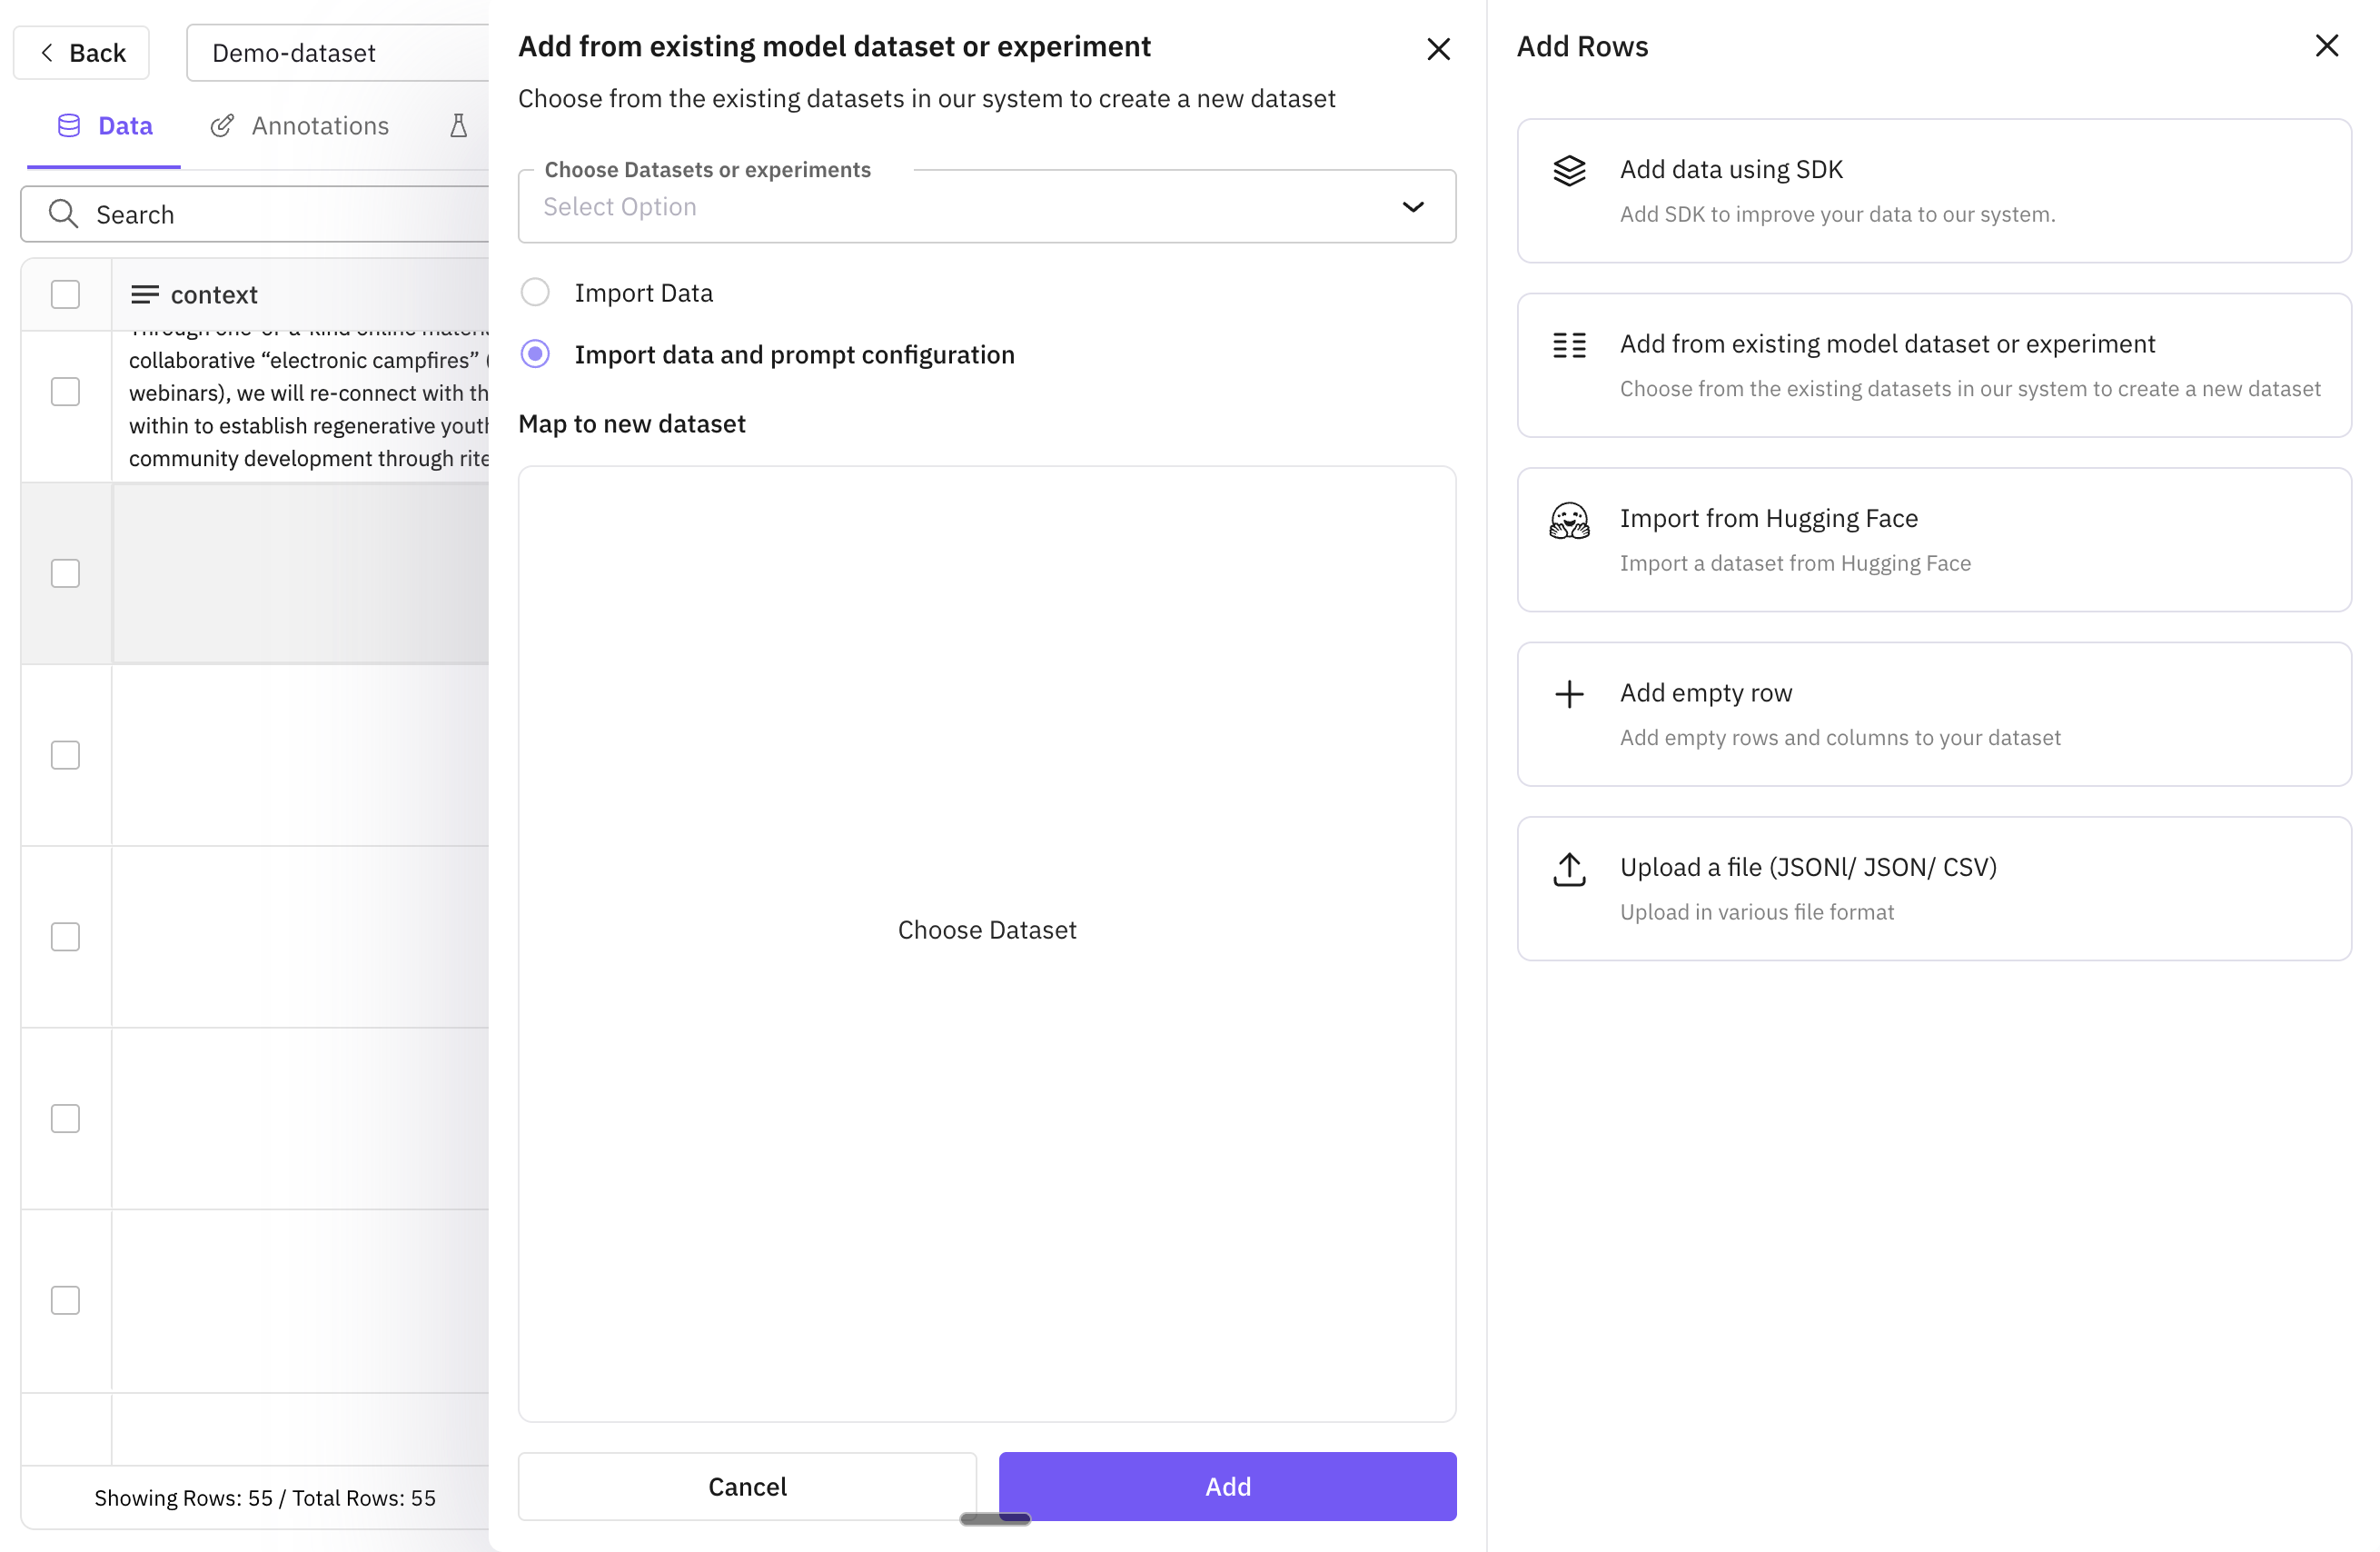Screen dimensions: 2380x1552
Task: Switch to the Data tab
Action: (125, 125)
